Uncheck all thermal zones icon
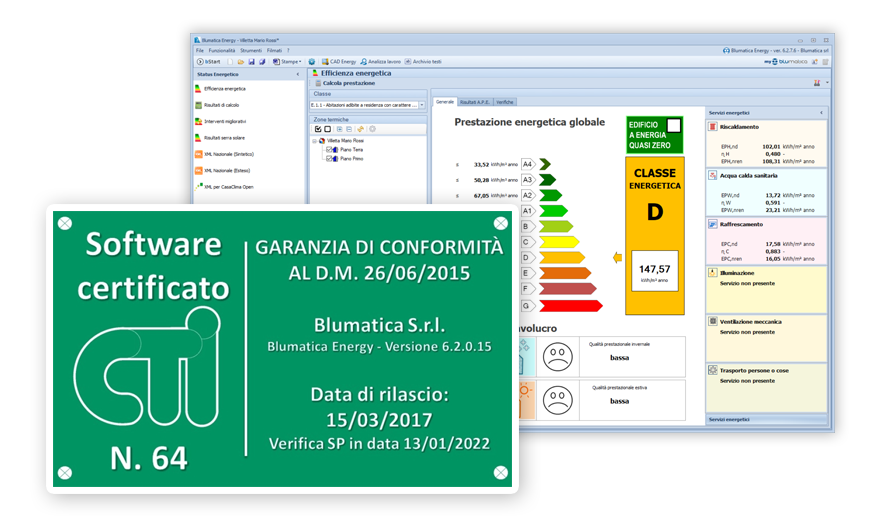This screenshot has width=876, height=519. [328, 129]
